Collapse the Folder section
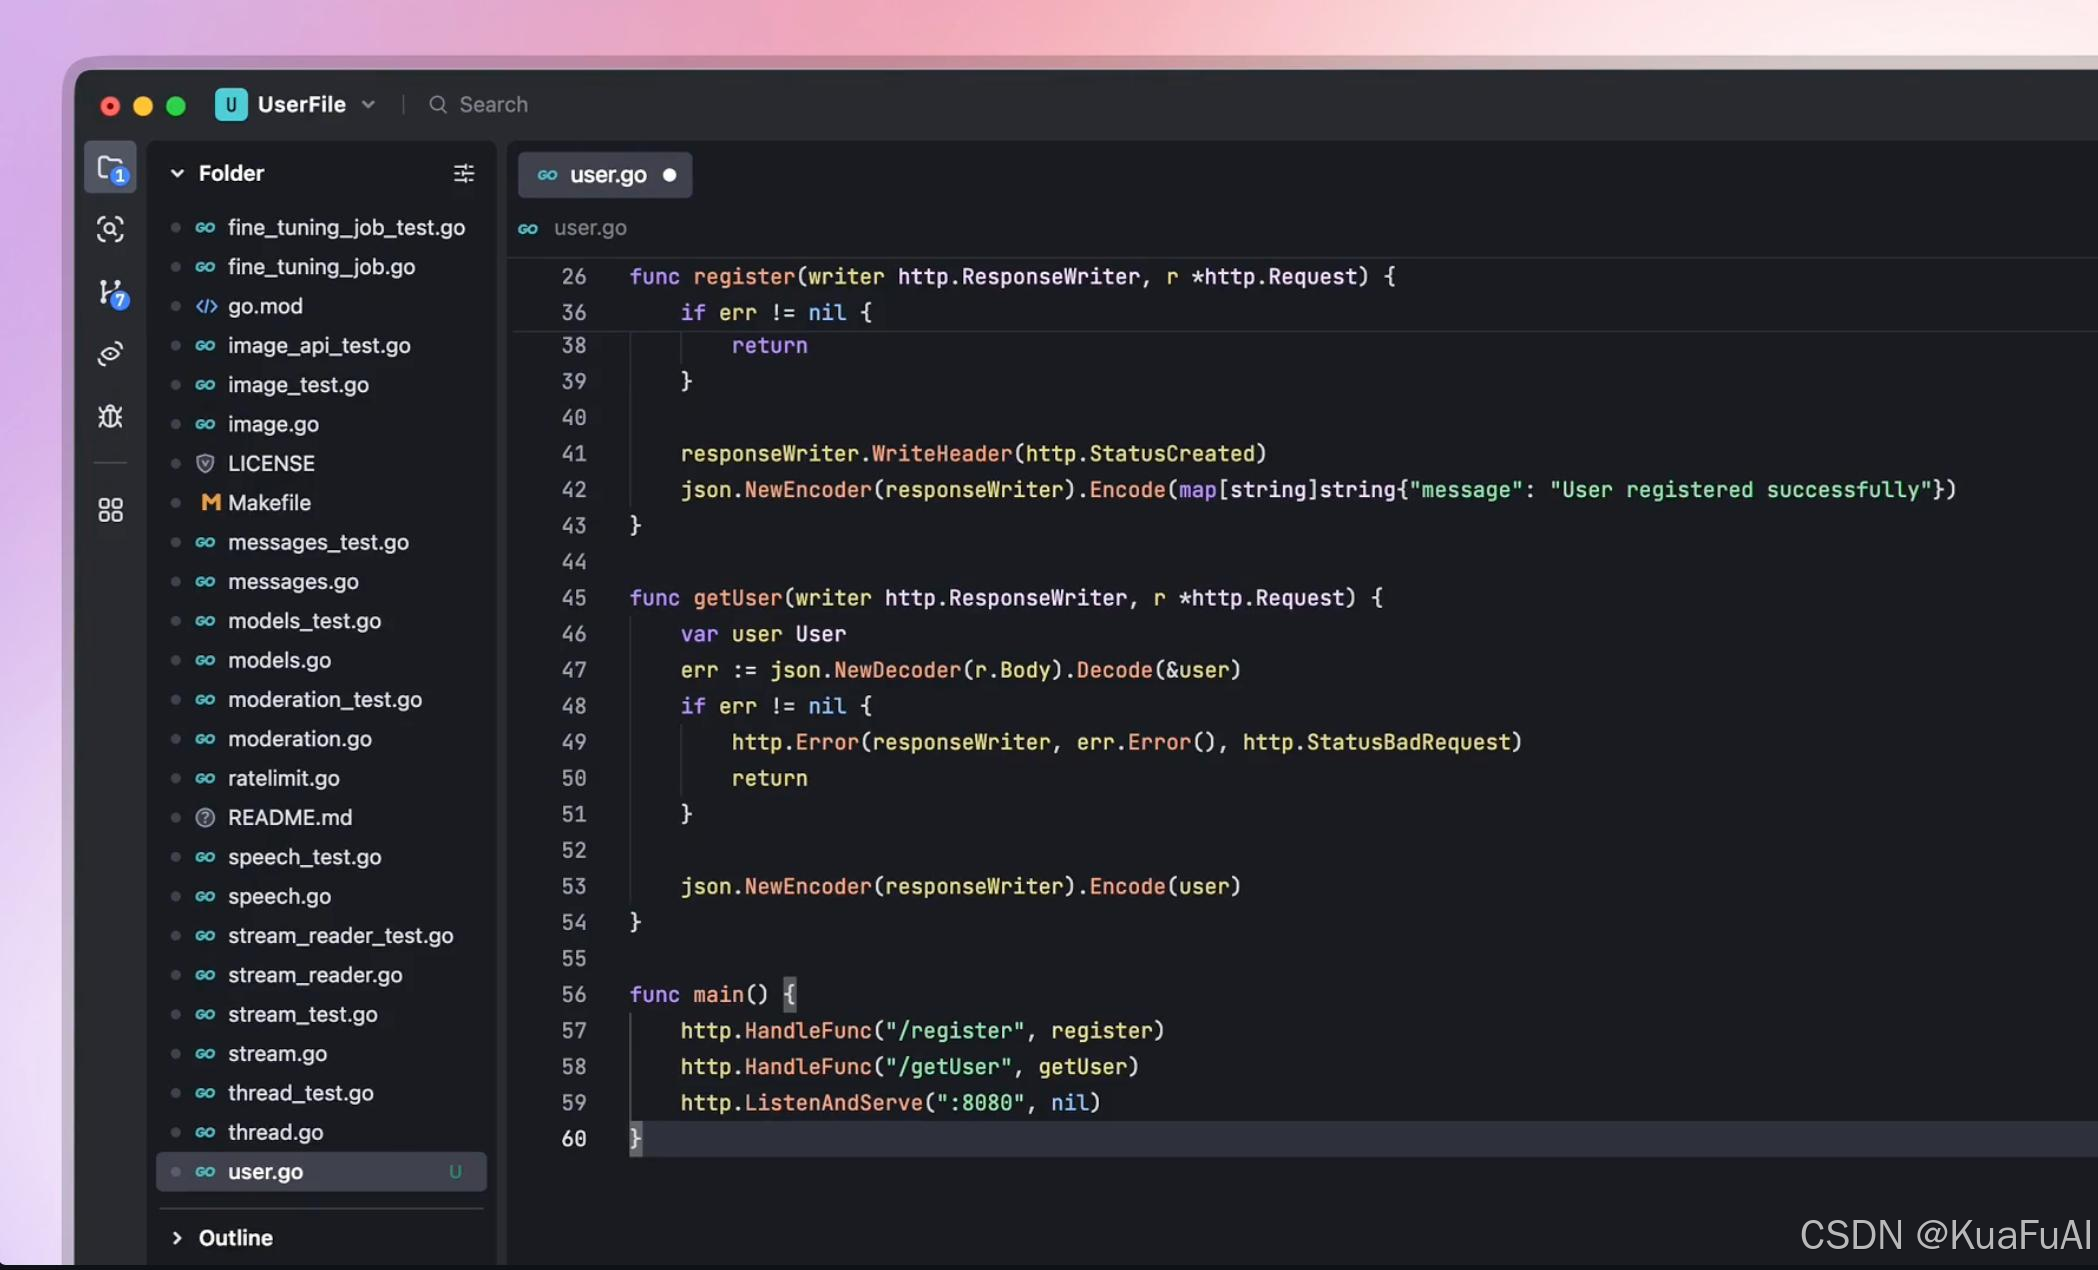The image size is (2098, 1270). (177, 173)
